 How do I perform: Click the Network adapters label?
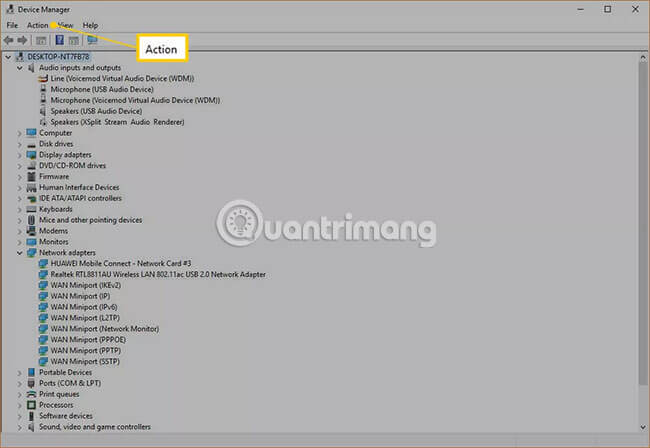[67, 252]
